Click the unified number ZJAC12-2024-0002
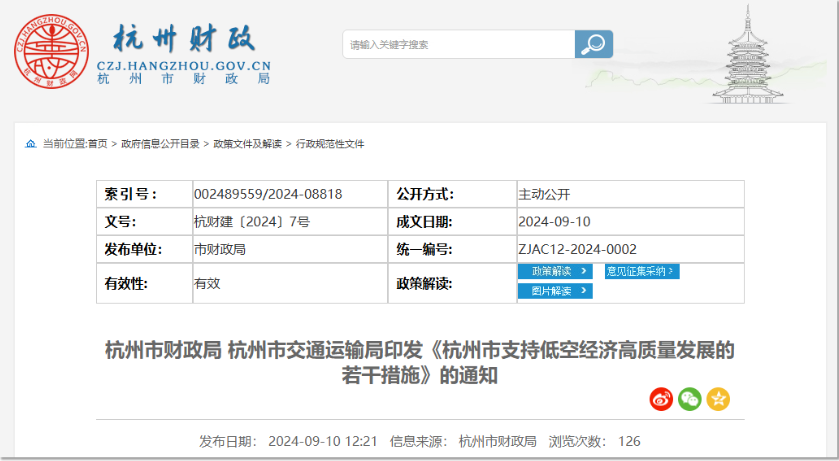The height and width of the screenshot is (461, 839). point(577,249)
